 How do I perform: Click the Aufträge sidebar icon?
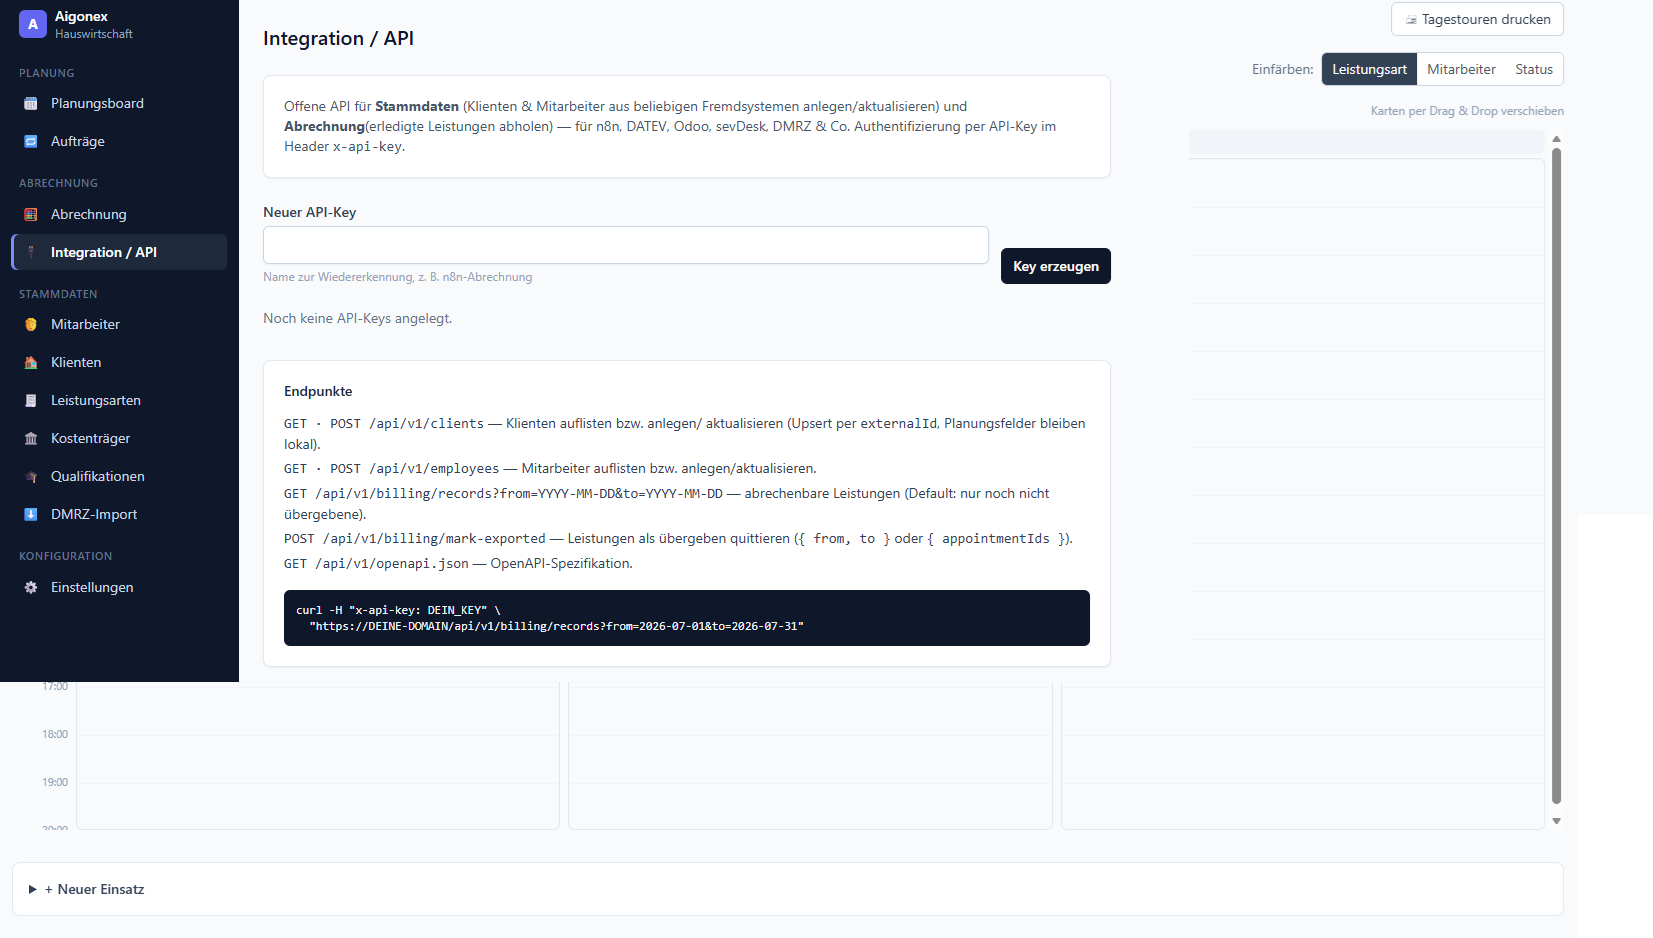tap(31, 142)
